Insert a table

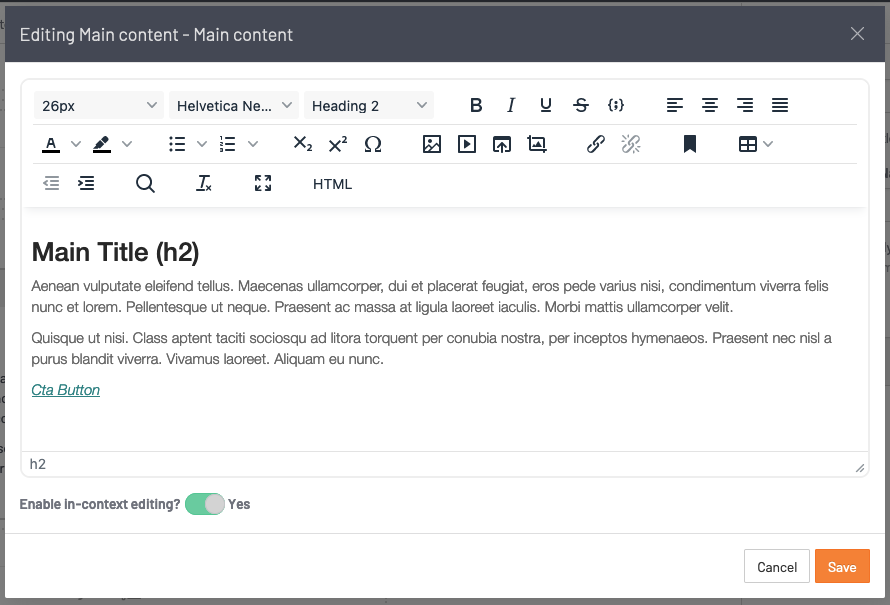[748, 144]
